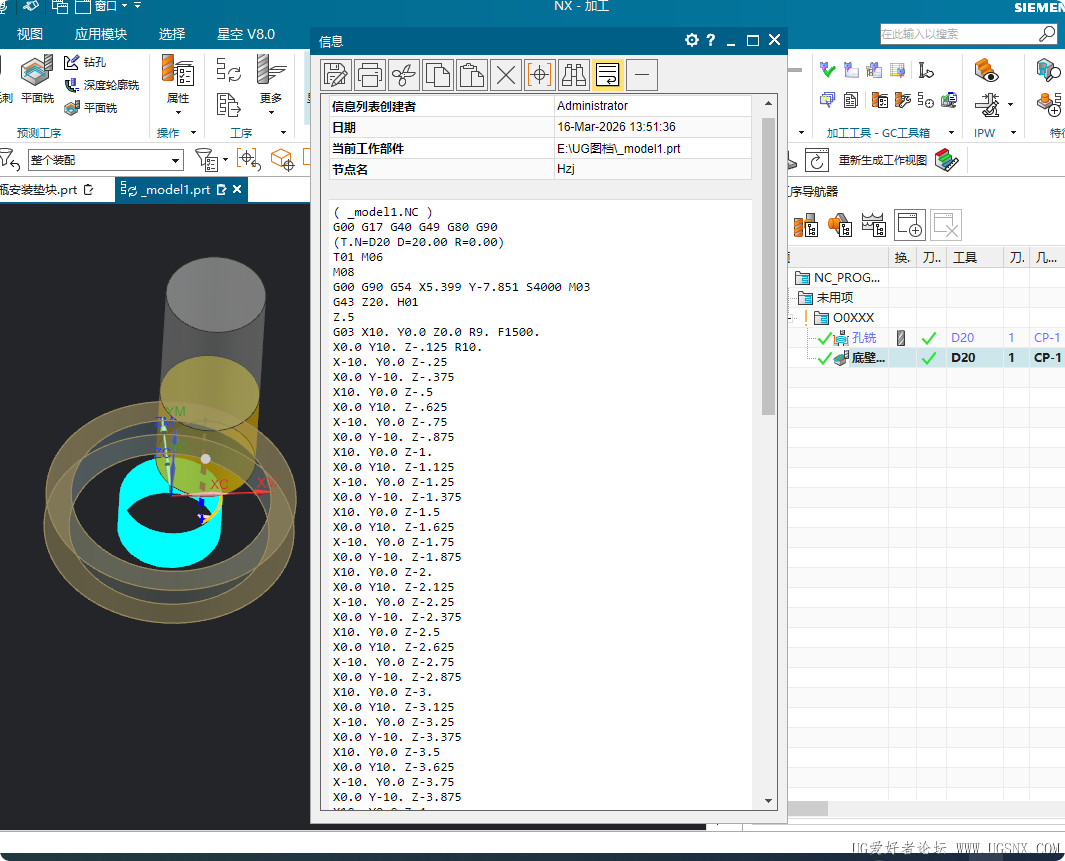Open the 整个装配 selection scope dropdown
The height and width of the screenshot is (861, 1065).
click(x=176, y=161)
